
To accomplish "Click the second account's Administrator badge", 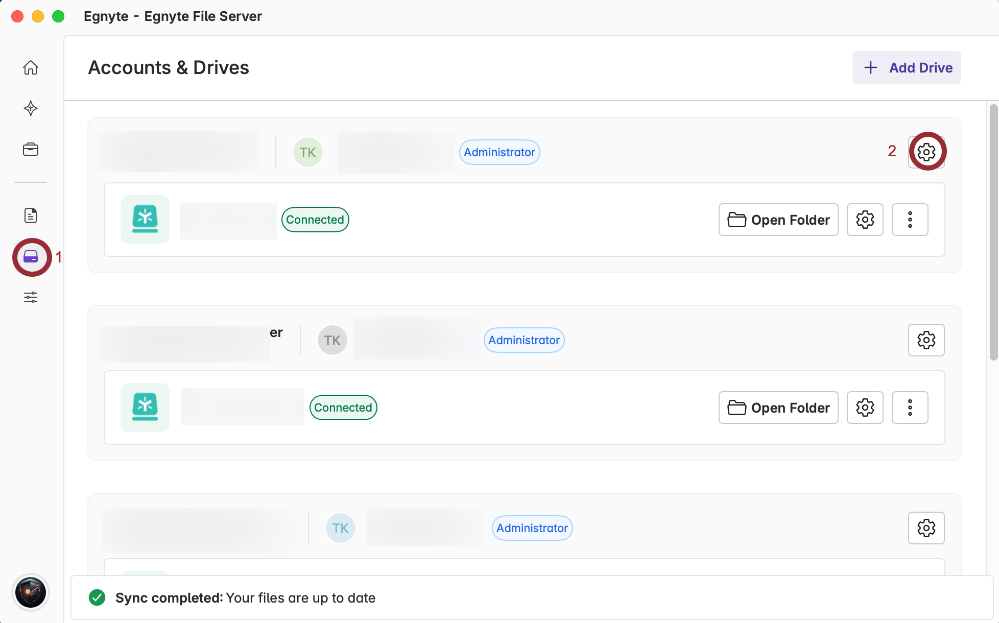I will (x=524, y=340).
